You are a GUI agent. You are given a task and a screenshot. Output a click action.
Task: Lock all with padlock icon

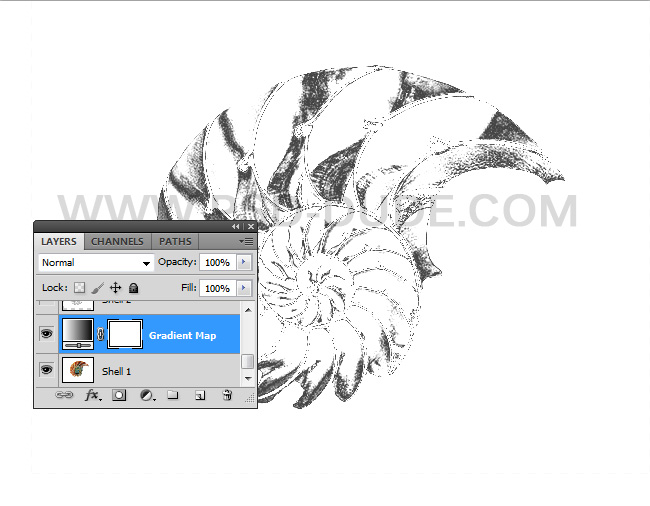click(133, 288)
